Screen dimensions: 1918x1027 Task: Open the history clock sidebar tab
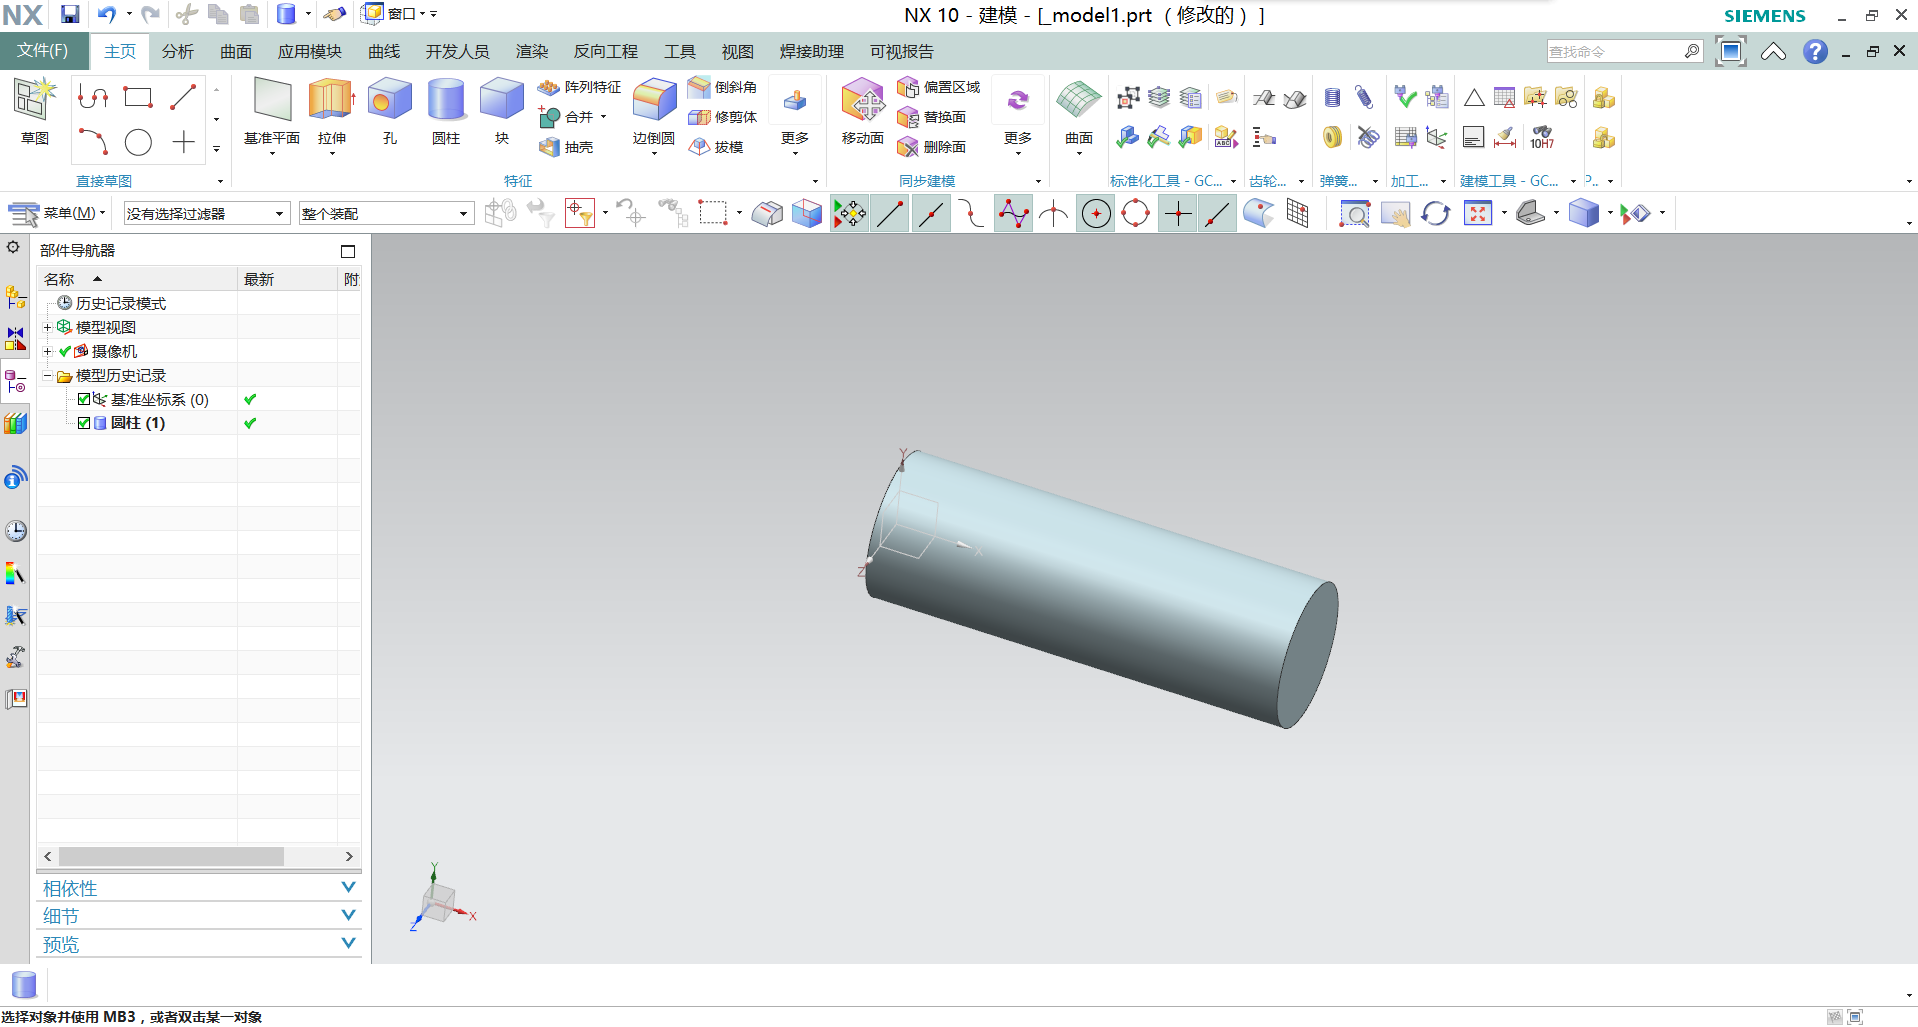point(16,531)
